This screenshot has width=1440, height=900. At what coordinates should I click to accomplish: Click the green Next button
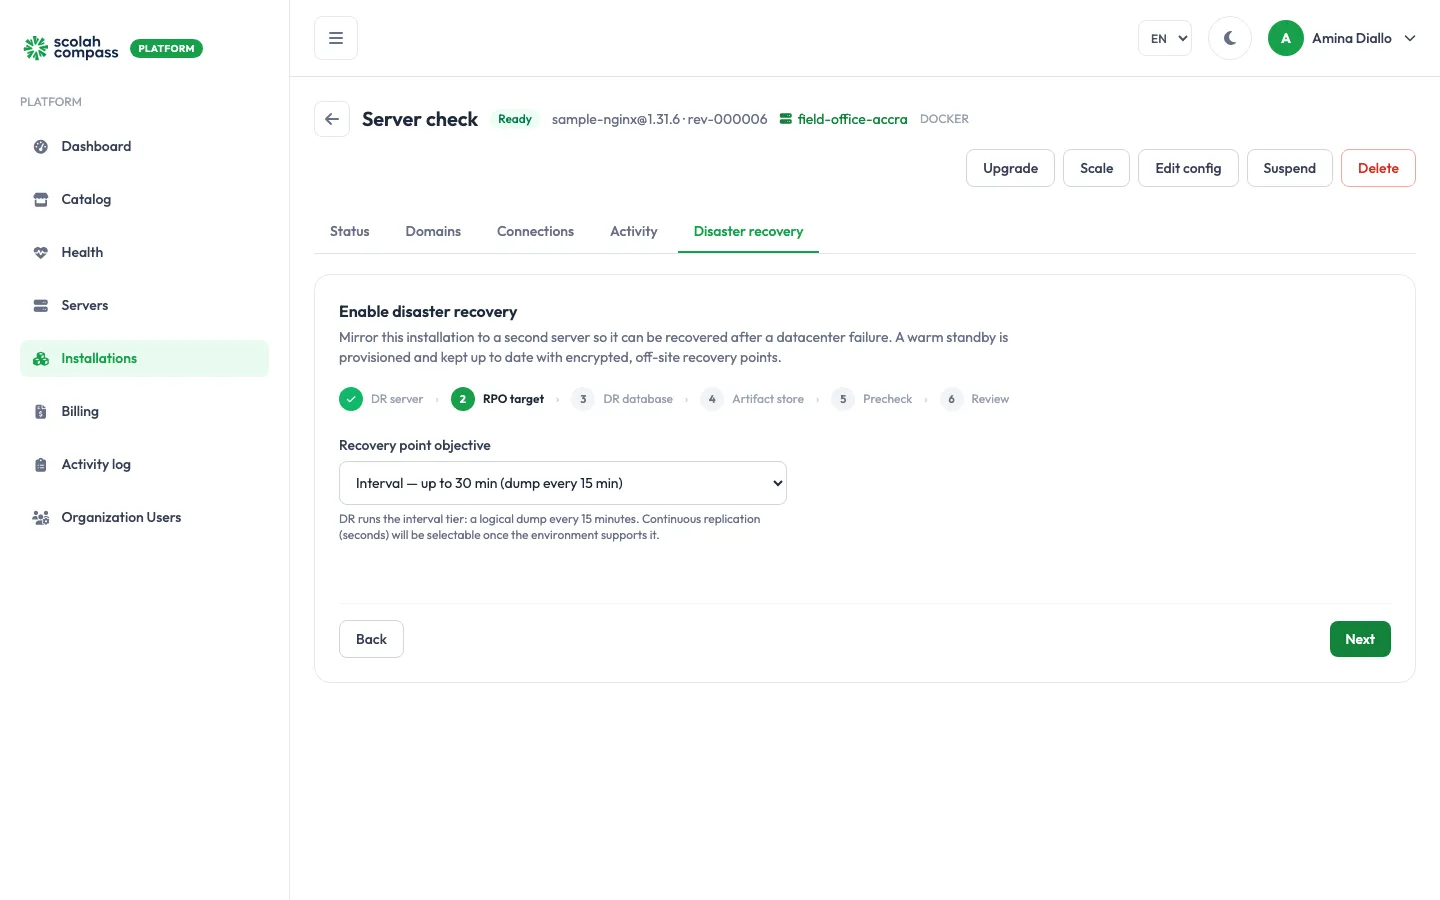tap(1360, 639)
